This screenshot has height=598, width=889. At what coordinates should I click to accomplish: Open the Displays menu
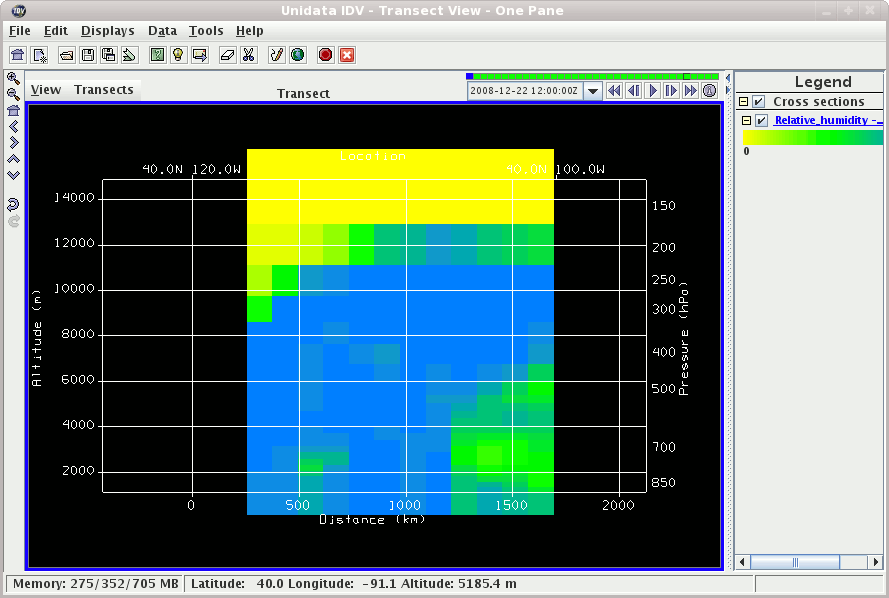coord(106,31)
